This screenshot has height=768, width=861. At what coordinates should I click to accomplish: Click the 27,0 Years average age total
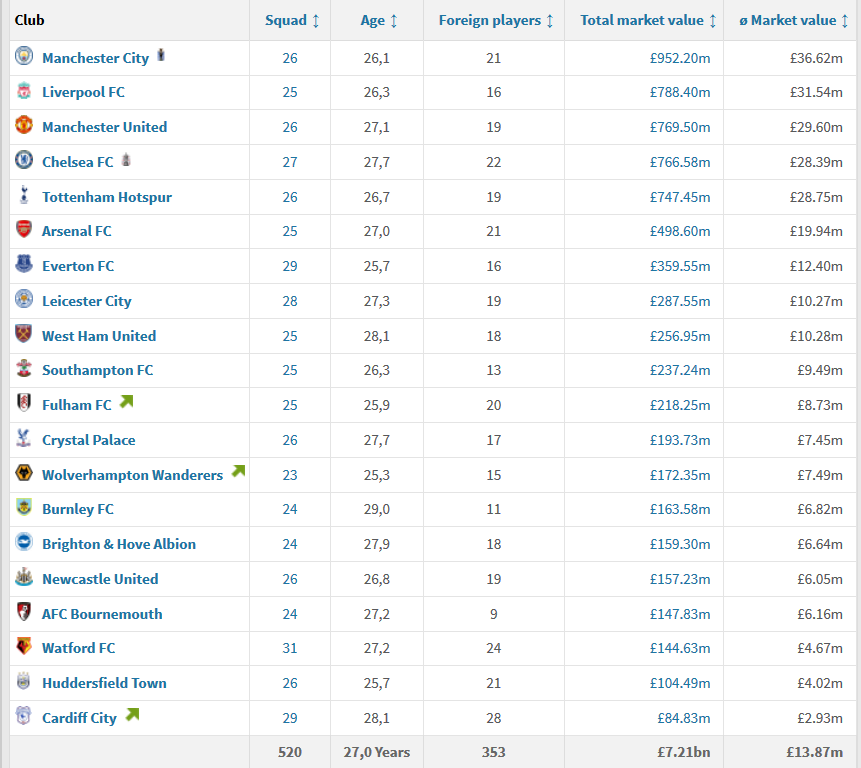click(x=377, y=752)
